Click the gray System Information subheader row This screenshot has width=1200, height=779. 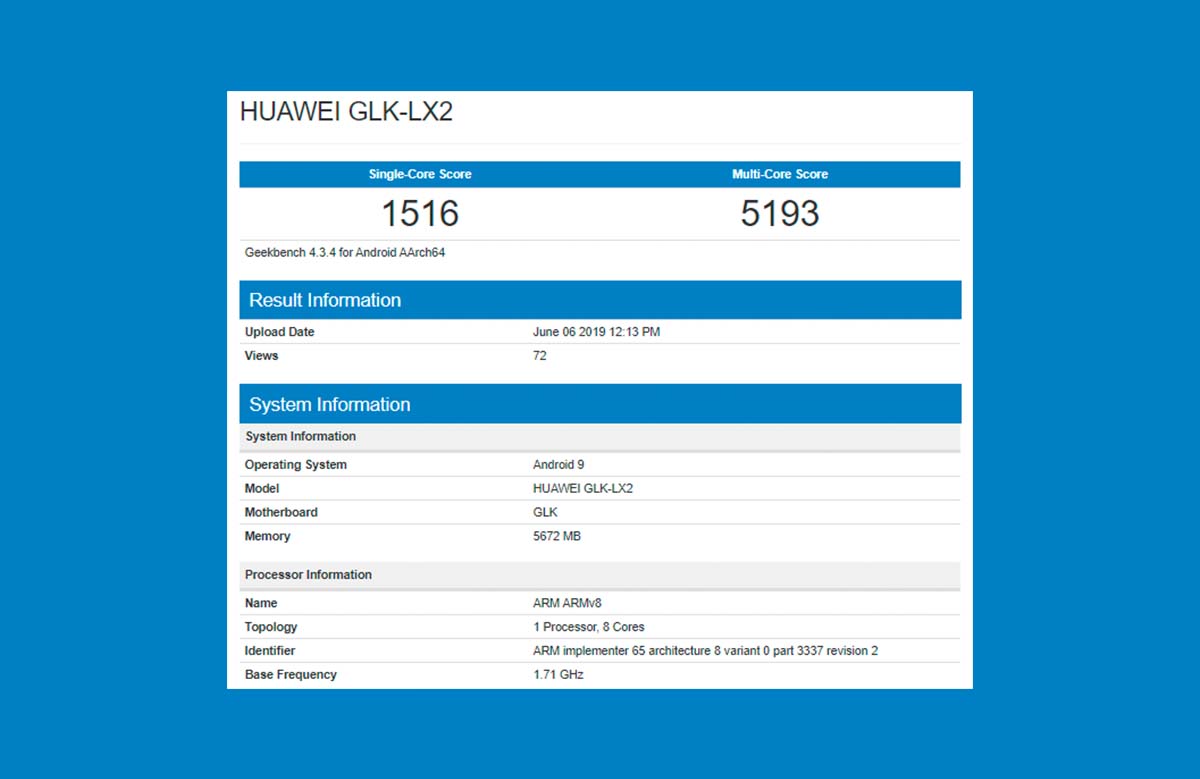(x=600, y=437)
